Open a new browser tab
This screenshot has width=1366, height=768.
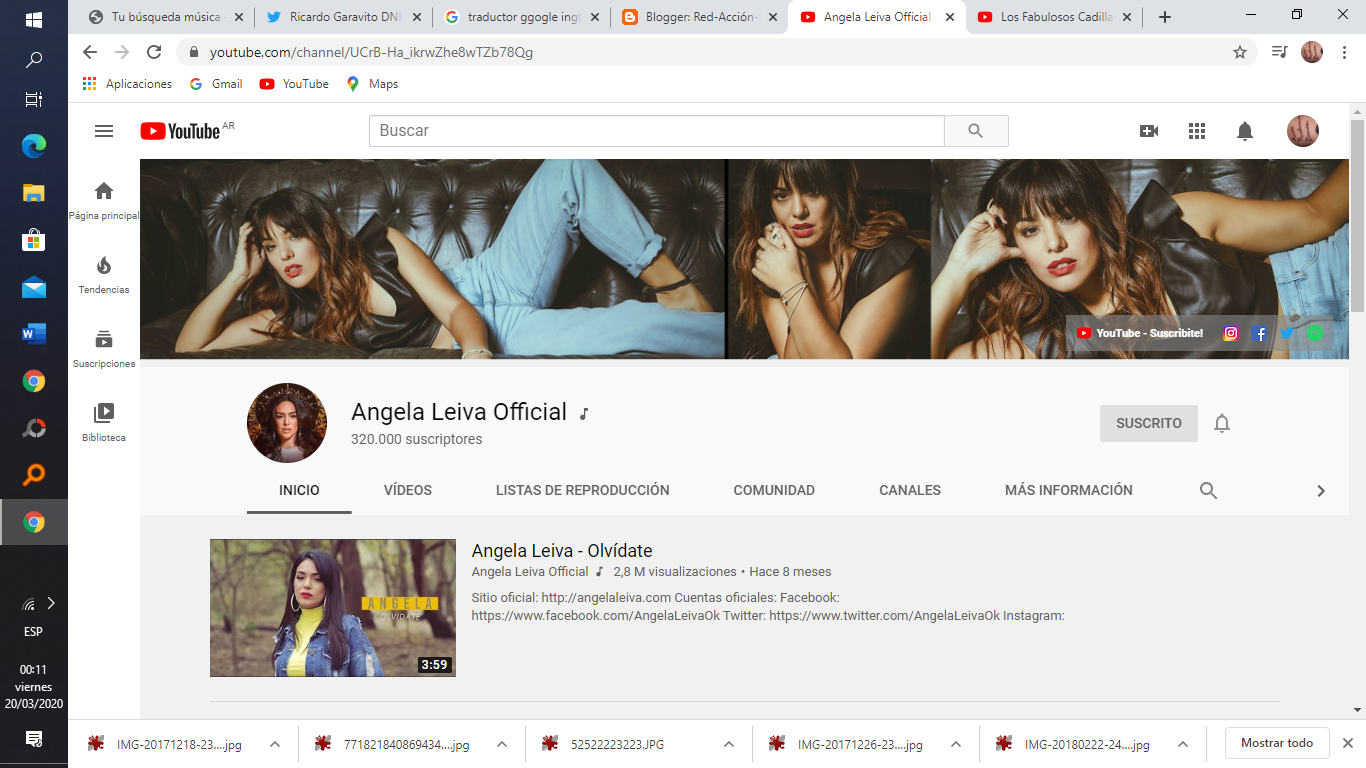click(x=1164, y=17)
